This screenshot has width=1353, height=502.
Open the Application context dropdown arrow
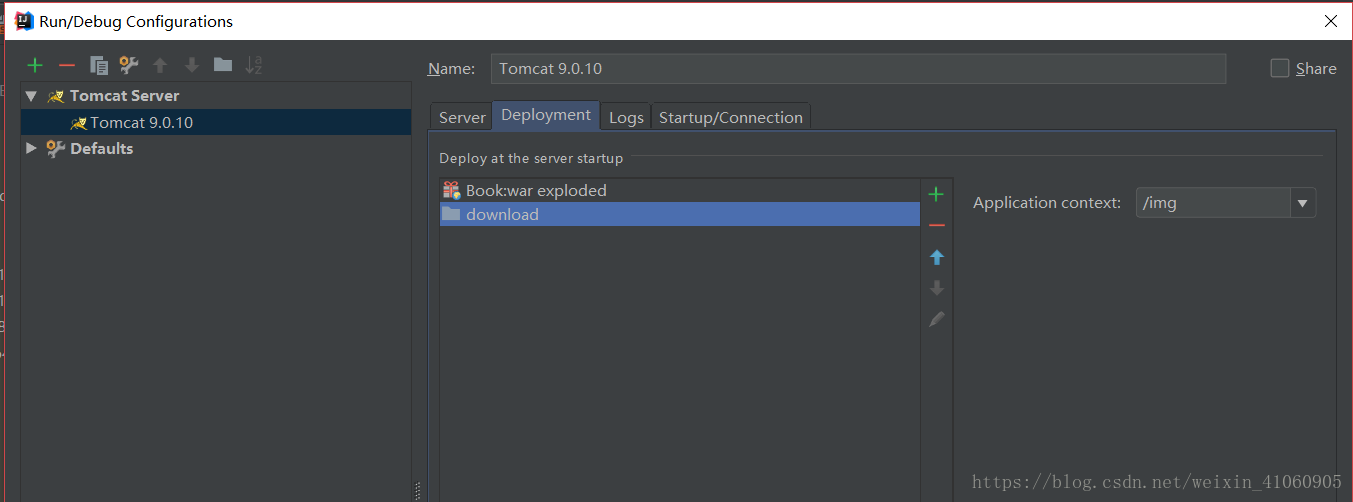[x=1302, y=203]
